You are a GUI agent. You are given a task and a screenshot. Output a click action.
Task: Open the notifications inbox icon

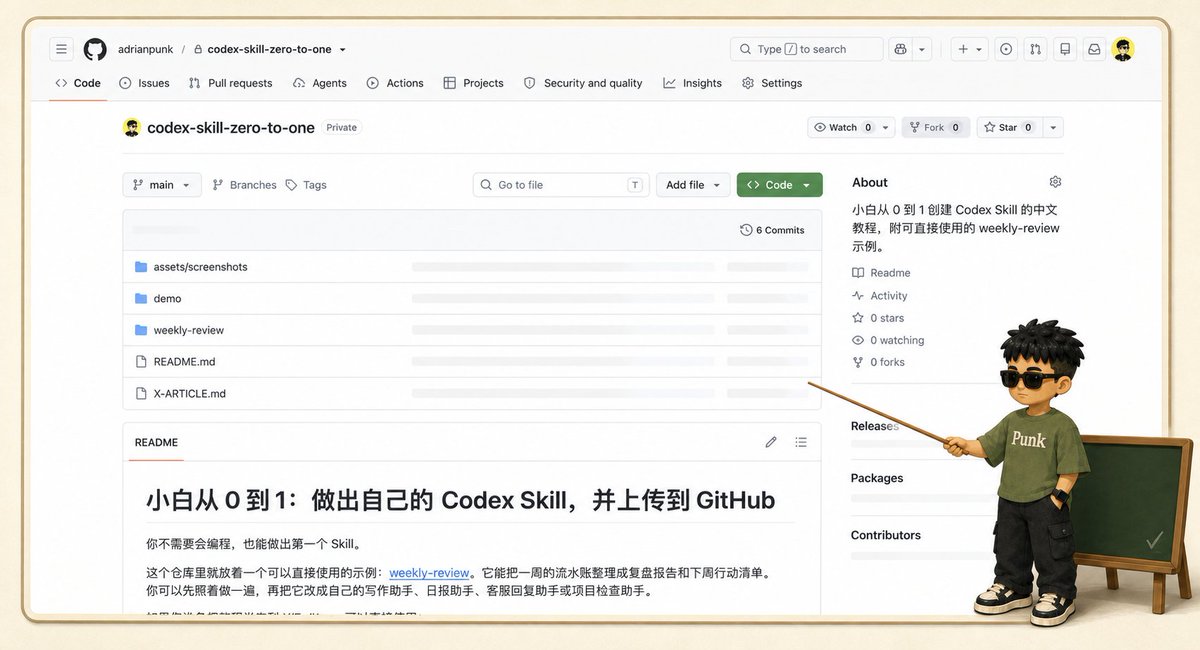[1094, 49]
